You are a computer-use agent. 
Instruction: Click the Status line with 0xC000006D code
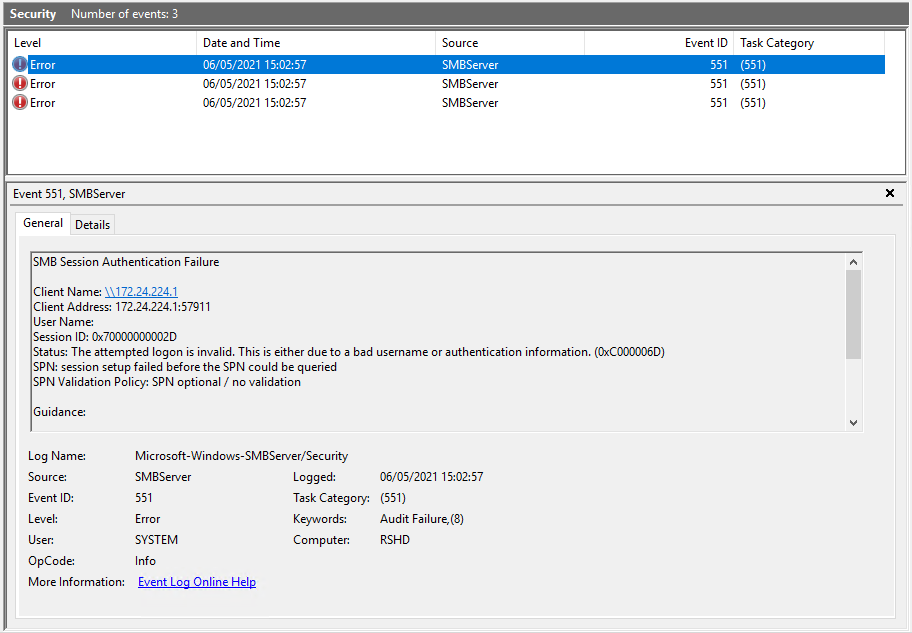pyautogui.click(x=348, y=352)
